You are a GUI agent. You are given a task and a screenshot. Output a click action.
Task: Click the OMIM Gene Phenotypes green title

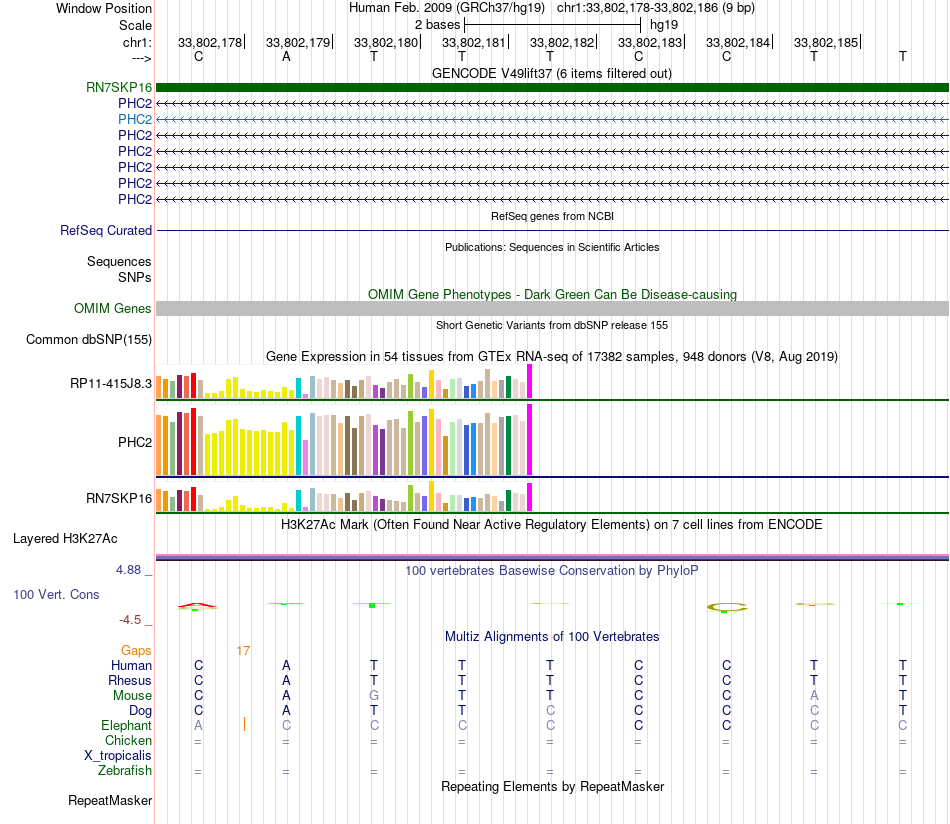[552, 294]
